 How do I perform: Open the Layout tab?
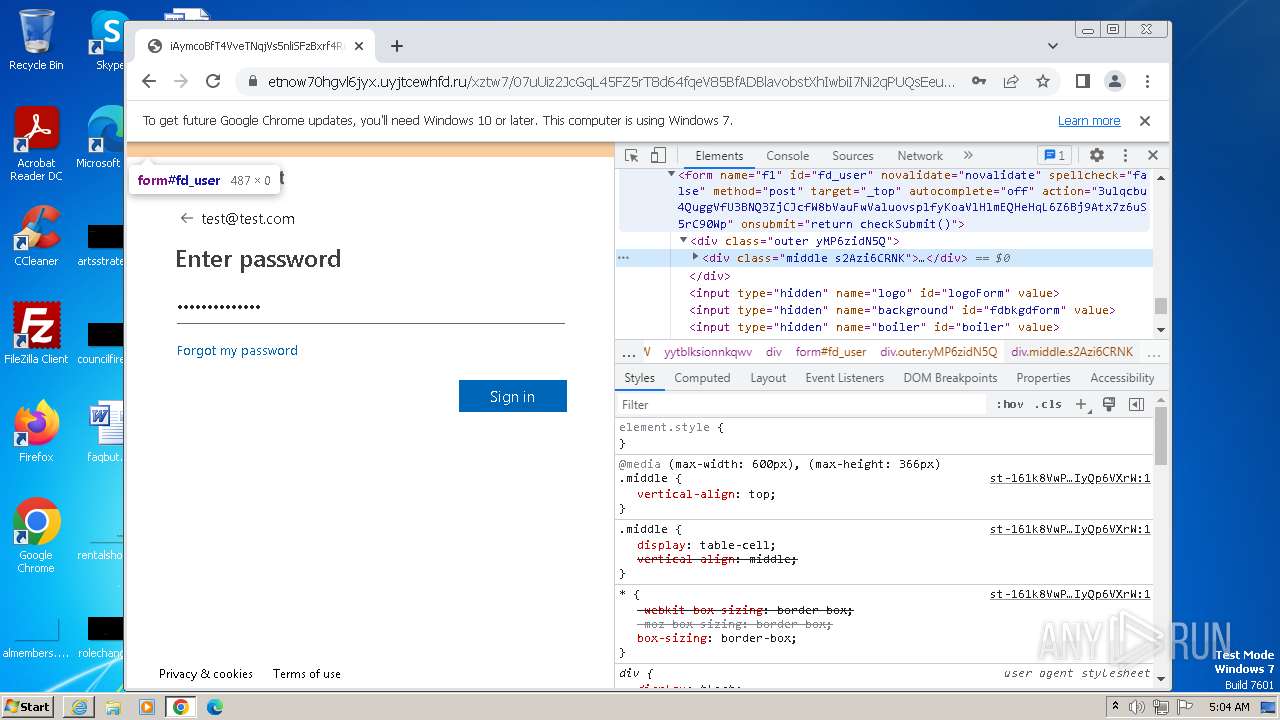pos(768,378)
